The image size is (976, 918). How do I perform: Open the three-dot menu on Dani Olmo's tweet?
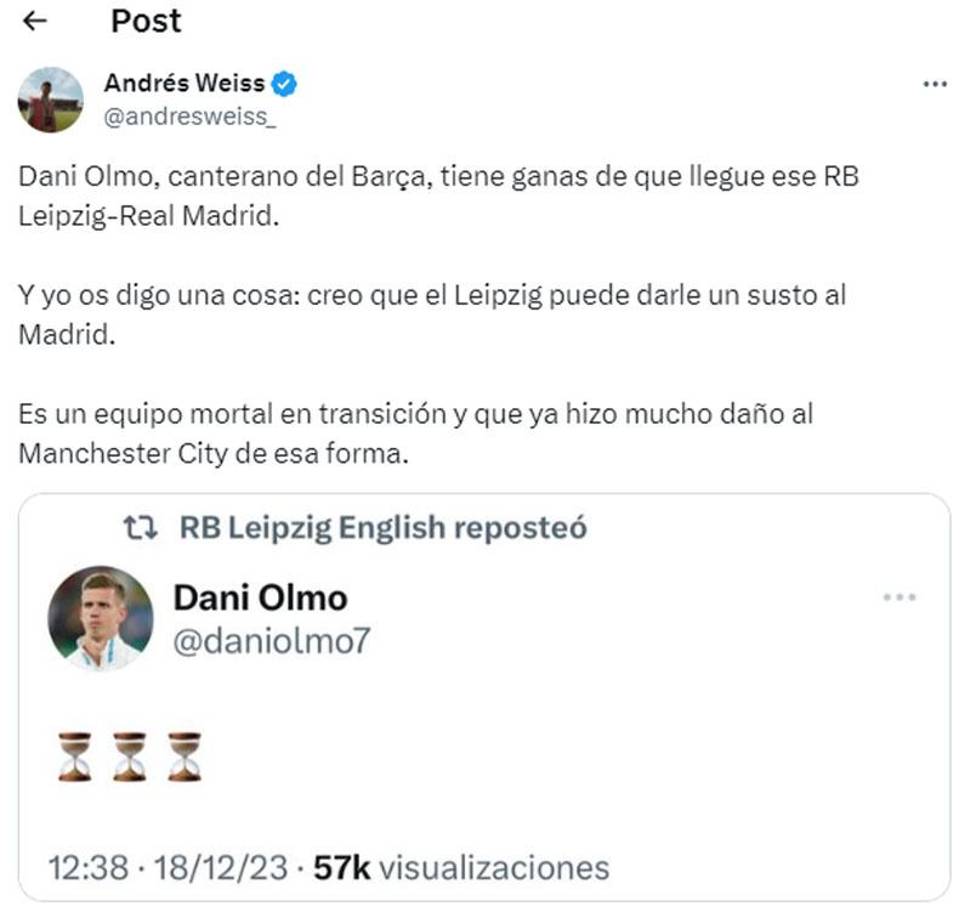point(901,595)
